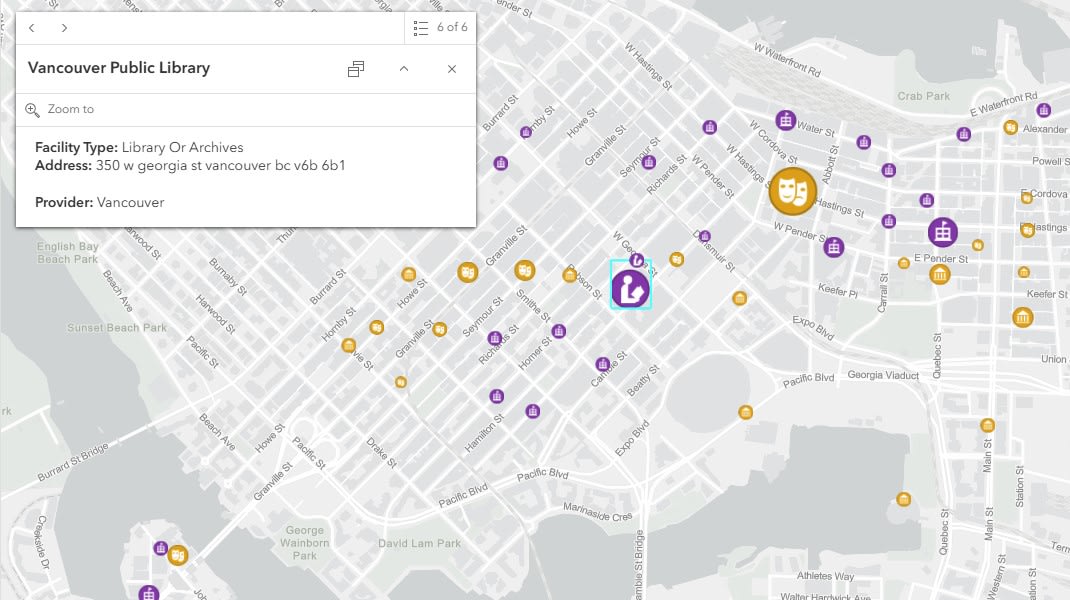Select purple marker next to the Granville Island theatre marker

(160, 547)
